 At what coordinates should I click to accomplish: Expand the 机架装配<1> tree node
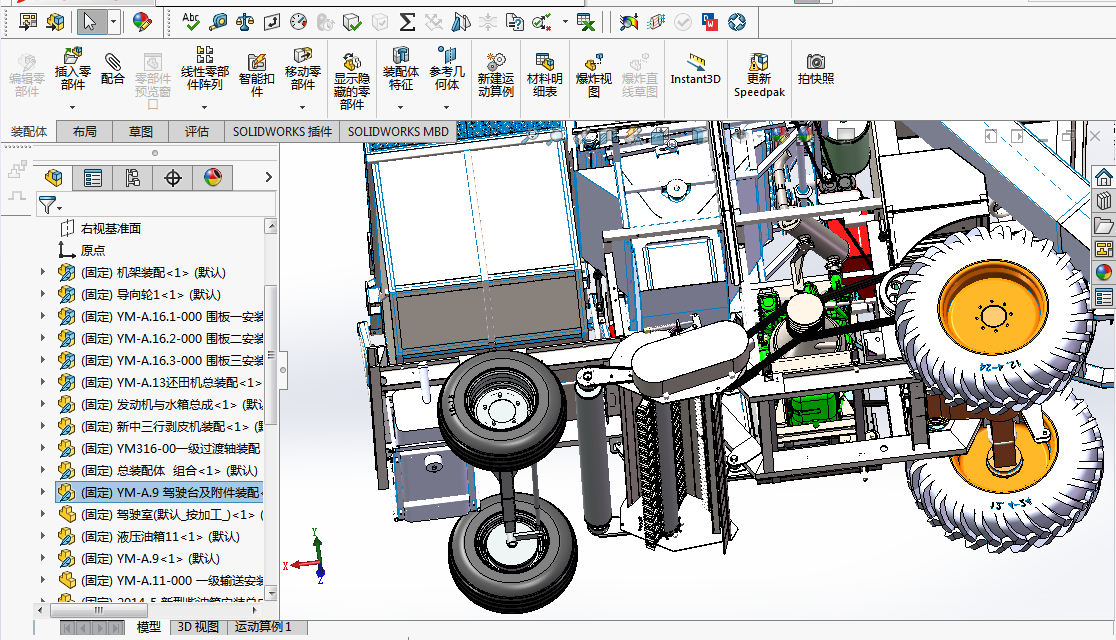[42, 272]
